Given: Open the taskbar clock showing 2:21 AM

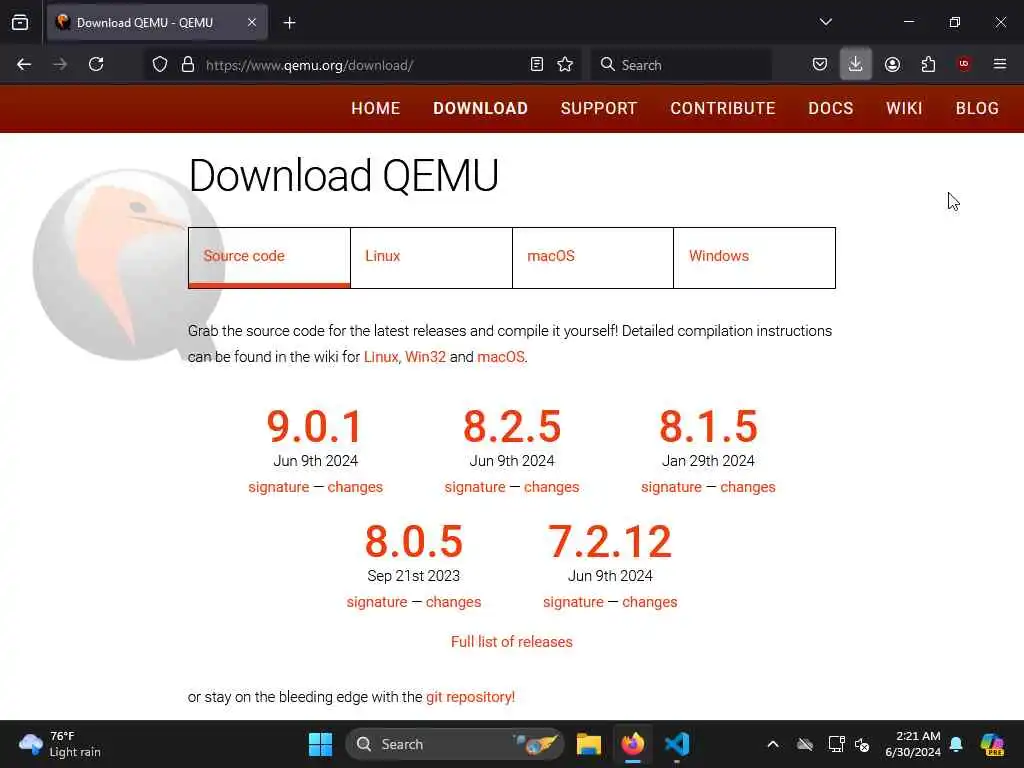Looking at the screenshot, I should pos(912,744).
